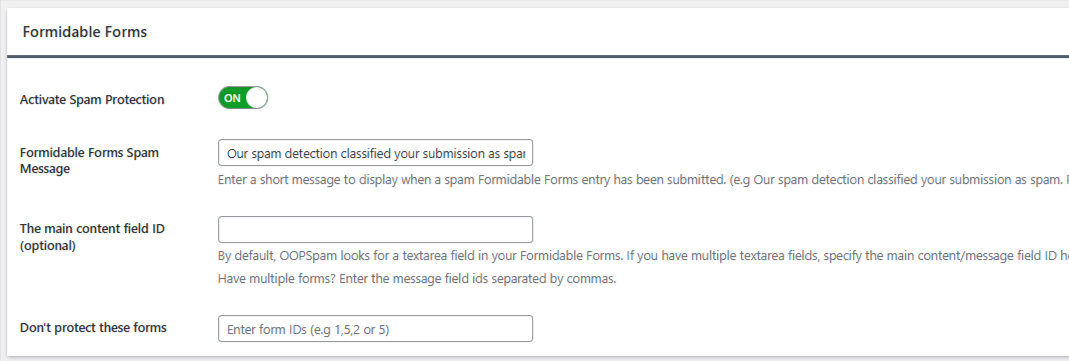Click the Don't protect these forms label
The width and height of the screenshot is (1069, 361).
coord(93,328)
